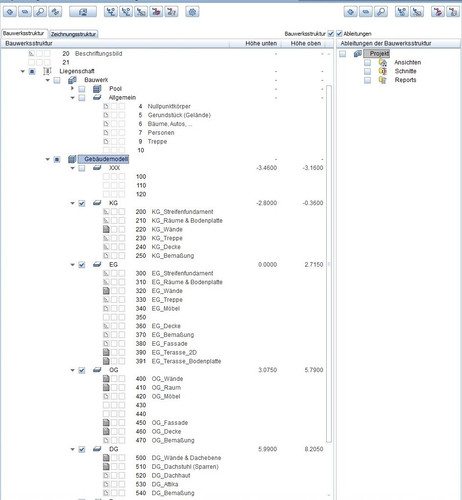The image size is (462, 500).
Task: Click the Ableitungen der Bauwerksstruktur header
Action: click(x=399, y=43)
